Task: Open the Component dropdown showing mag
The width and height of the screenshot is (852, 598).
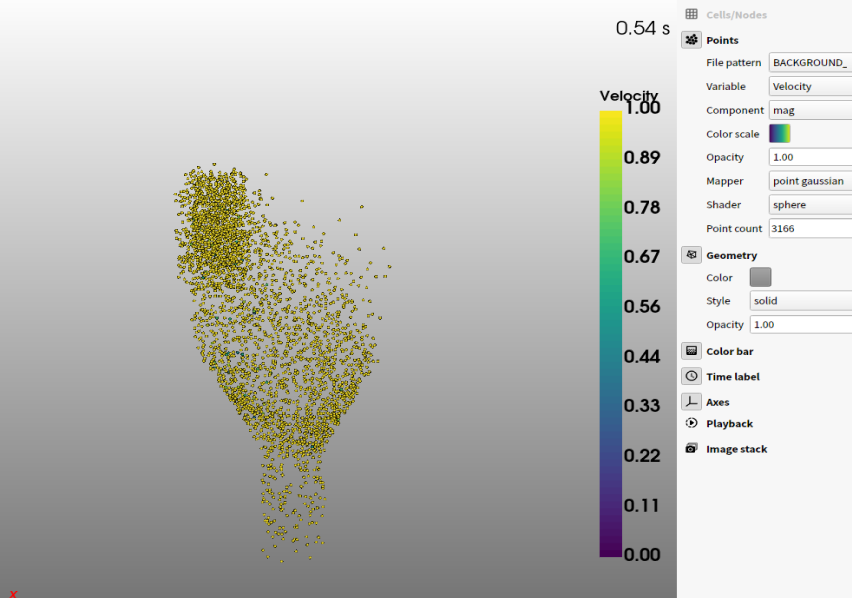Action: [x=810, y=110]
